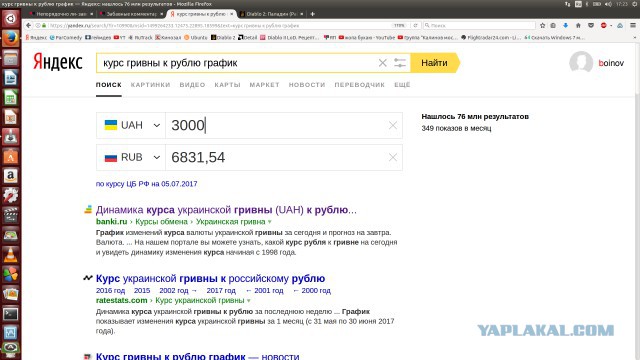Clear the Yandex search query with the X
Viewport: 640px width, 360px height.
pos(382,63)
